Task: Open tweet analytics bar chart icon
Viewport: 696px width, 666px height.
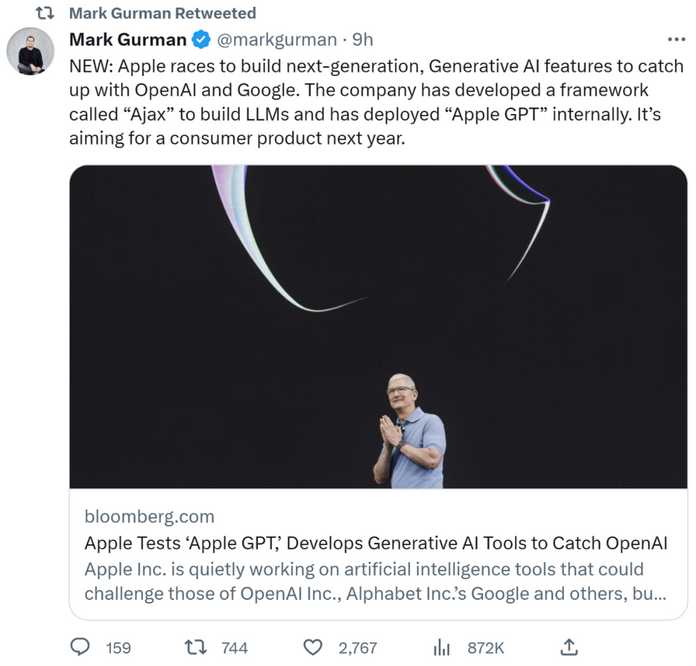Action: pyautogui.click(x=441, y=648)
